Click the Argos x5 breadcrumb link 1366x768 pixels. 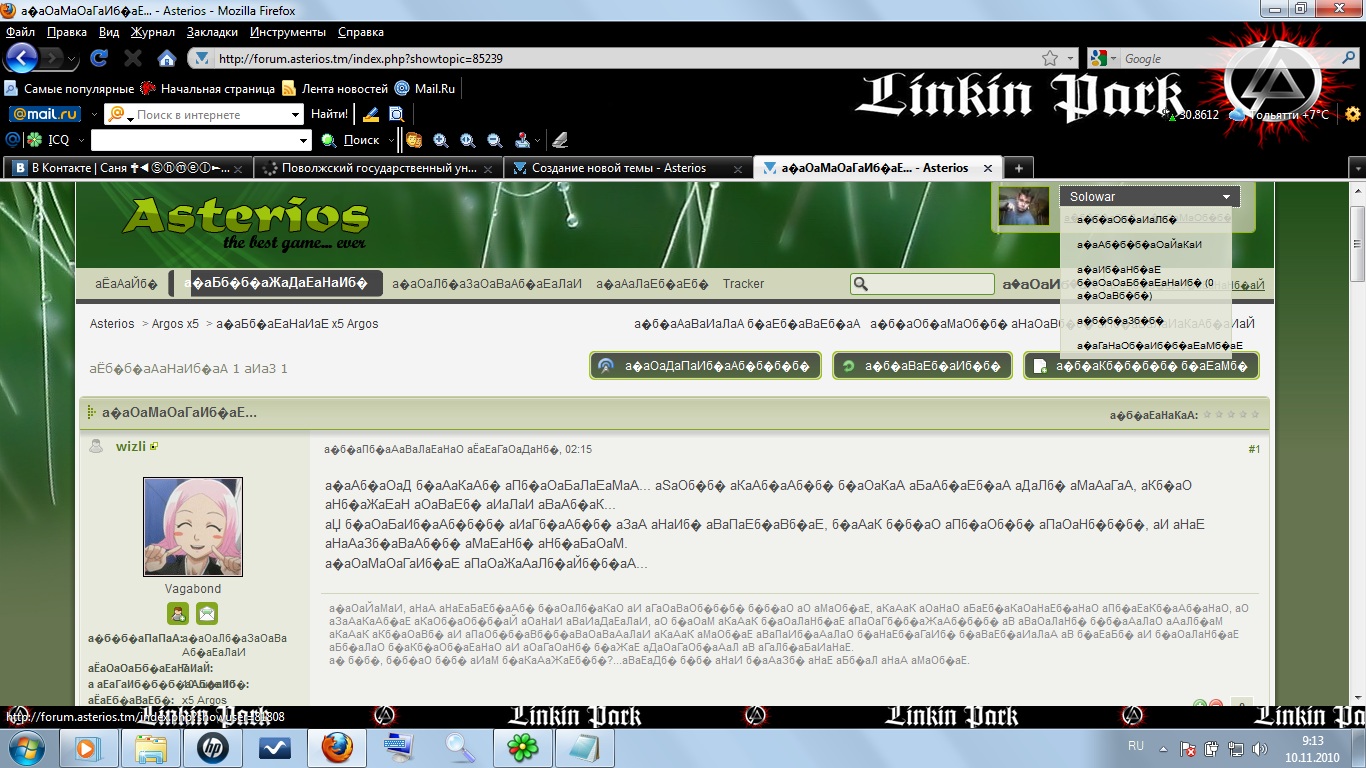coord(175,324)
